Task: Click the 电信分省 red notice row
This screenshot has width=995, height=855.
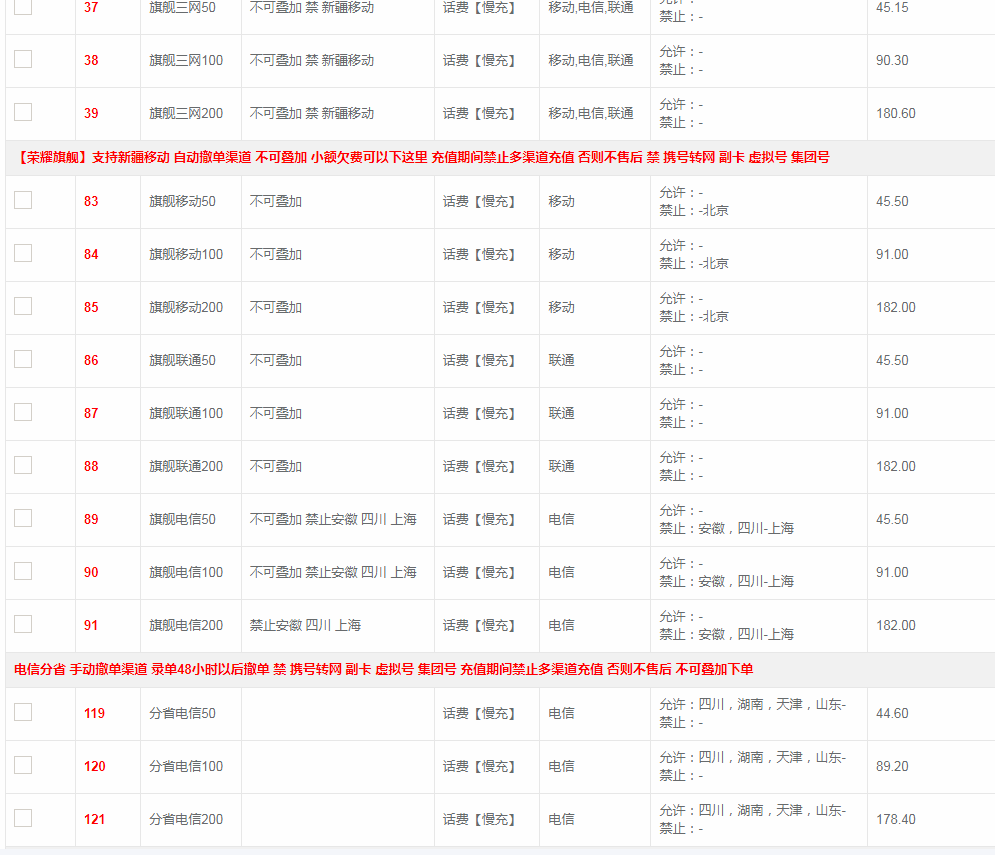Action: coord(384,669)
